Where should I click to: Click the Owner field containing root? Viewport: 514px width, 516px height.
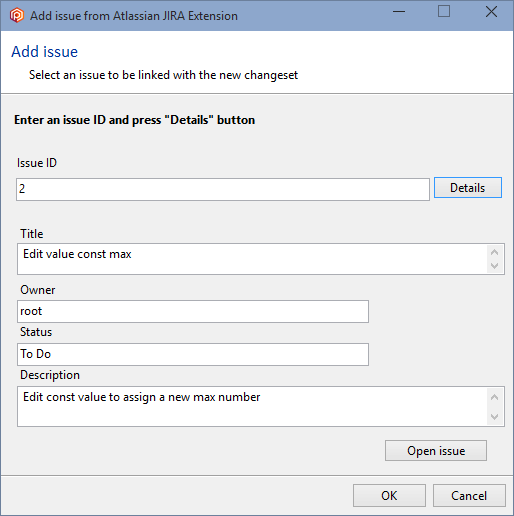(x=193, y=311)
